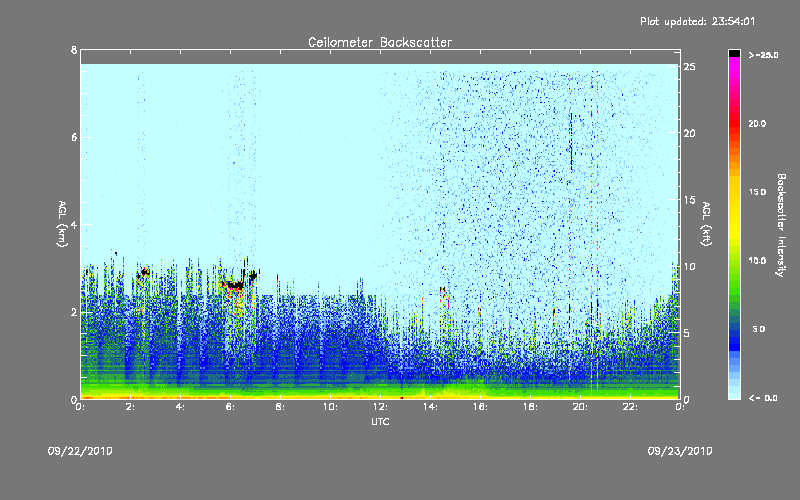The image size is (800, 500).
Task: Click the red band near 20.0 on colorbar
Action: (734, 122)
